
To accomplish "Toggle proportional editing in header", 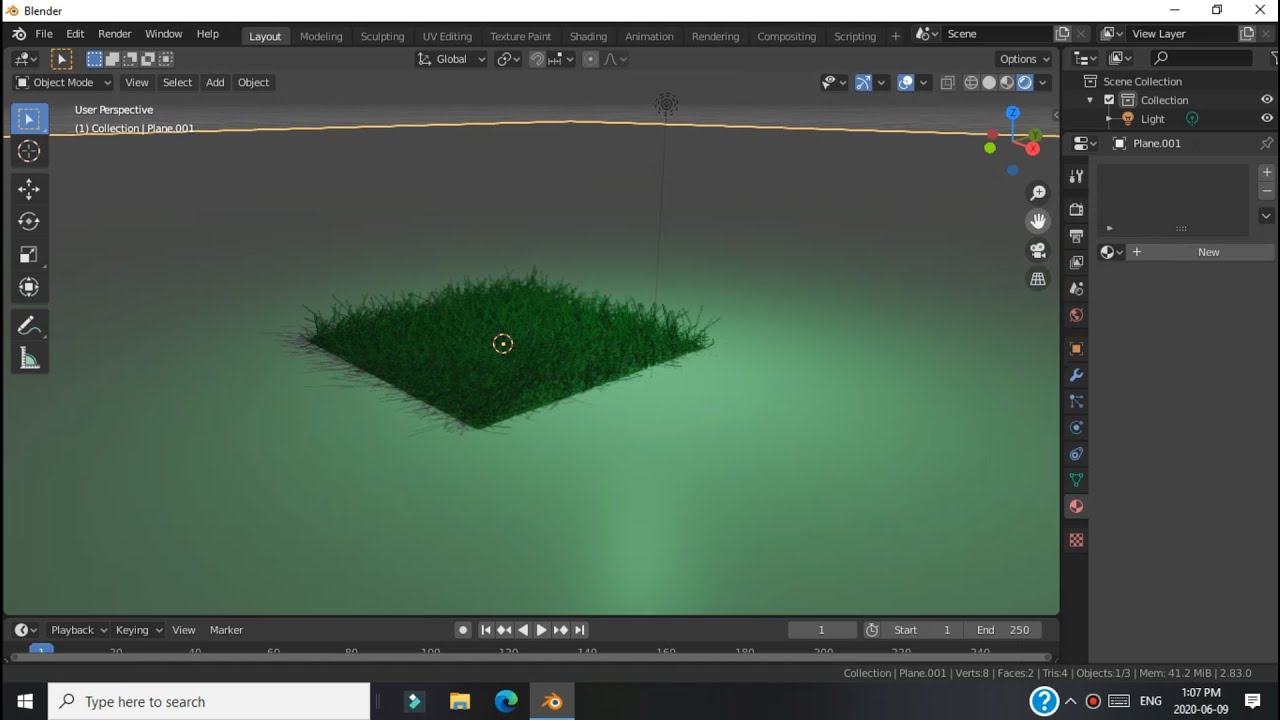I will click(x=590, y=59).
